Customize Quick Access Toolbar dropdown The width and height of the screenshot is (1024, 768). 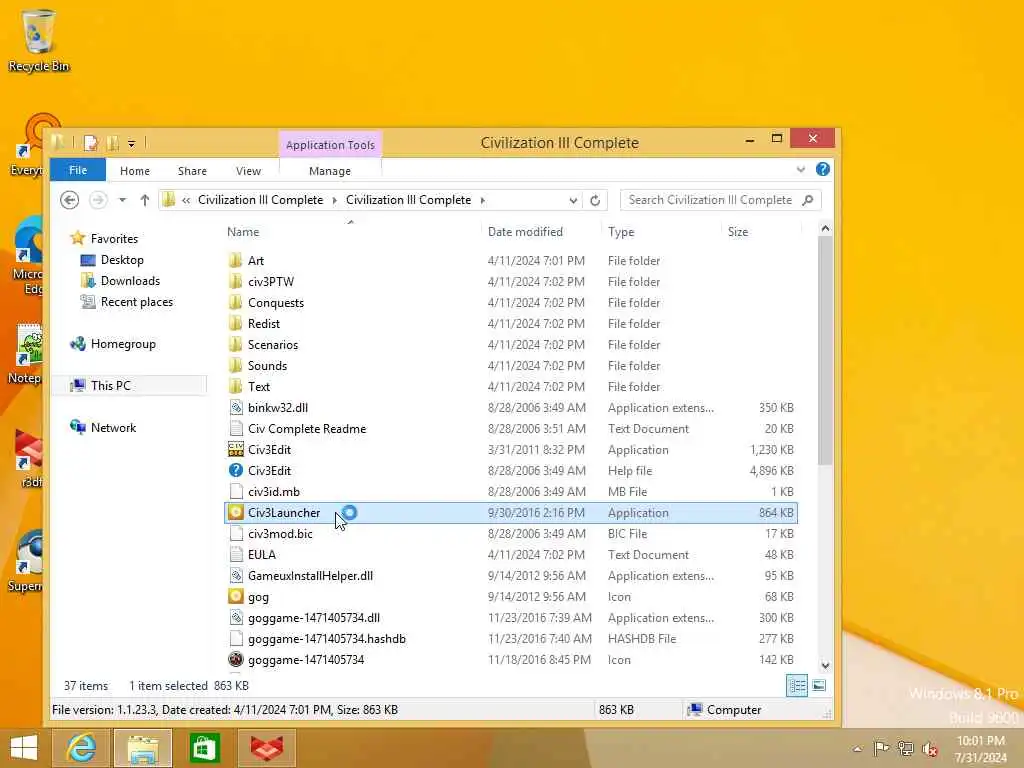pos(131,144)
